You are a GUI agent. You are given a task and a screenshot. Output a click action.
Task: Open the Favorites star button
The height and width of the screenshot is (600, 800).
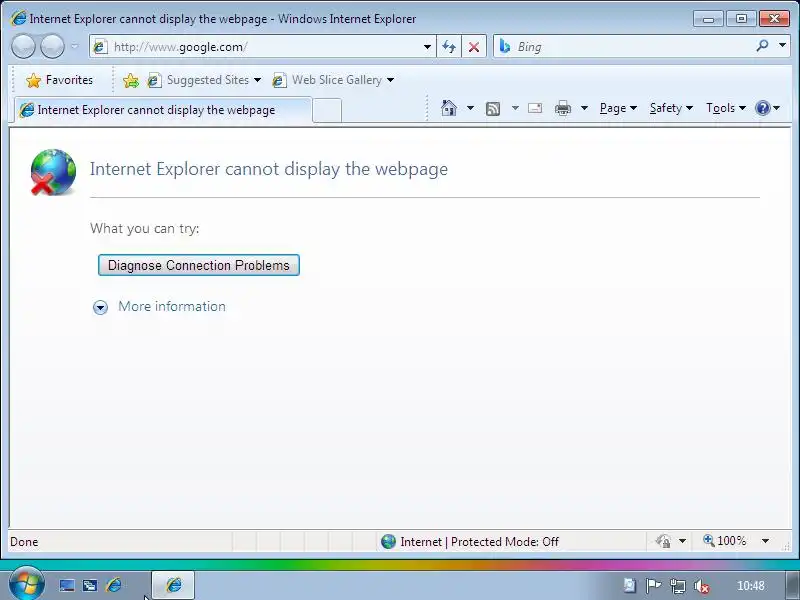60,80
